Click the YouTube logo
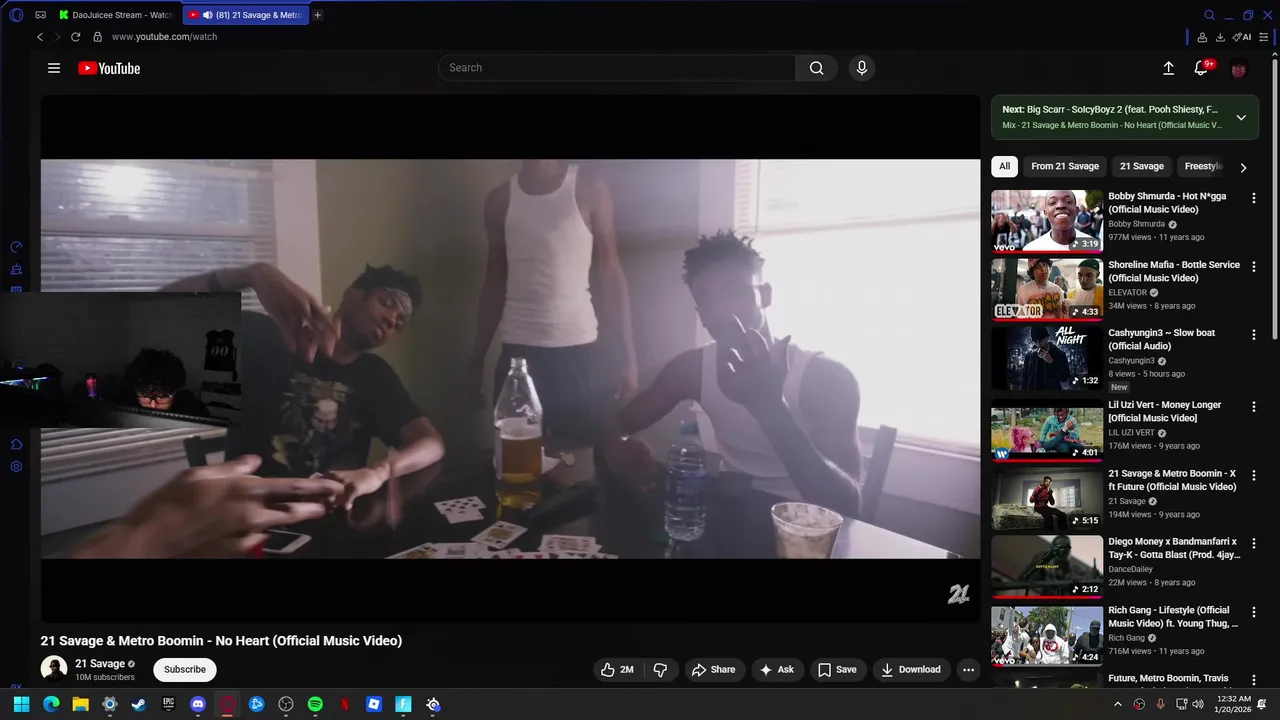The width and height of the screenshot is (1280, 720). coord(109,68)
